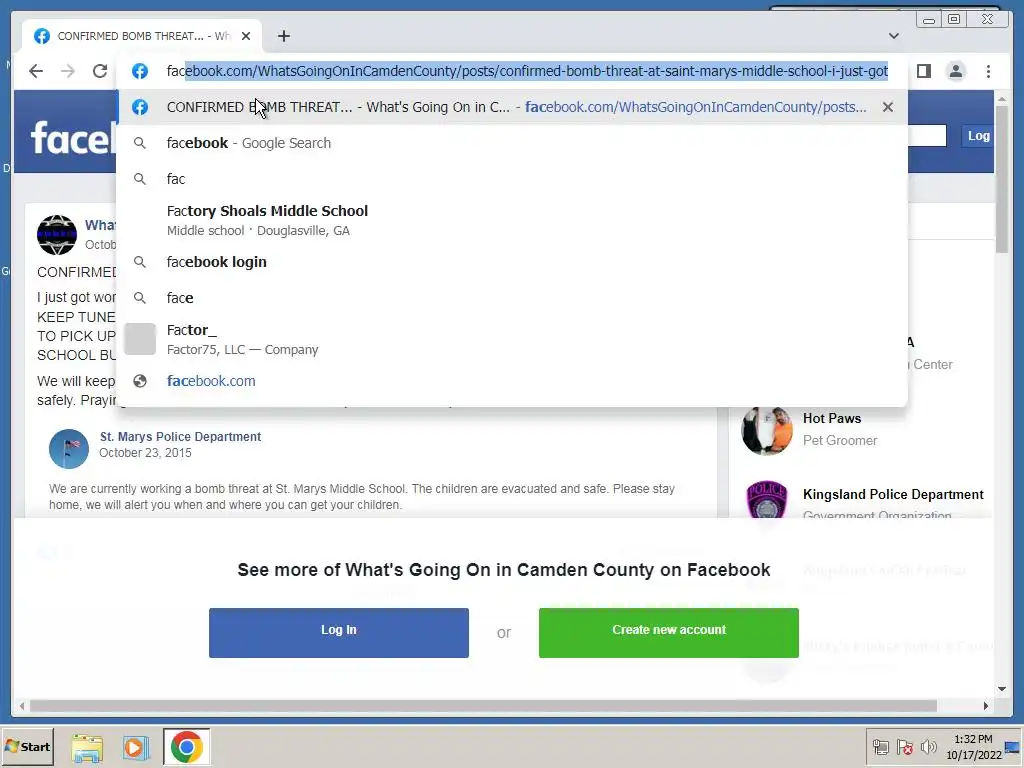1024x768 pixels.
Task: Select the CONFIRMED BOMB THREAT browser tab
Action: [142, 36]
